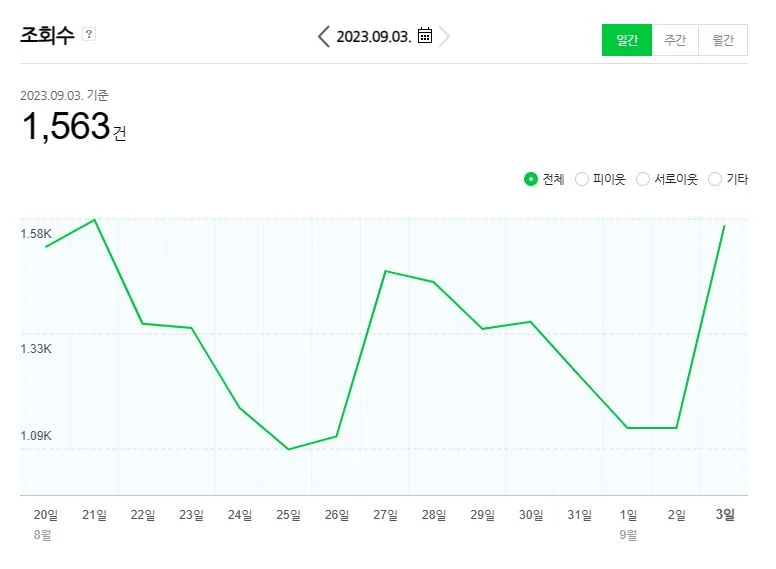Select the 전체 radio button

(531, 179)
